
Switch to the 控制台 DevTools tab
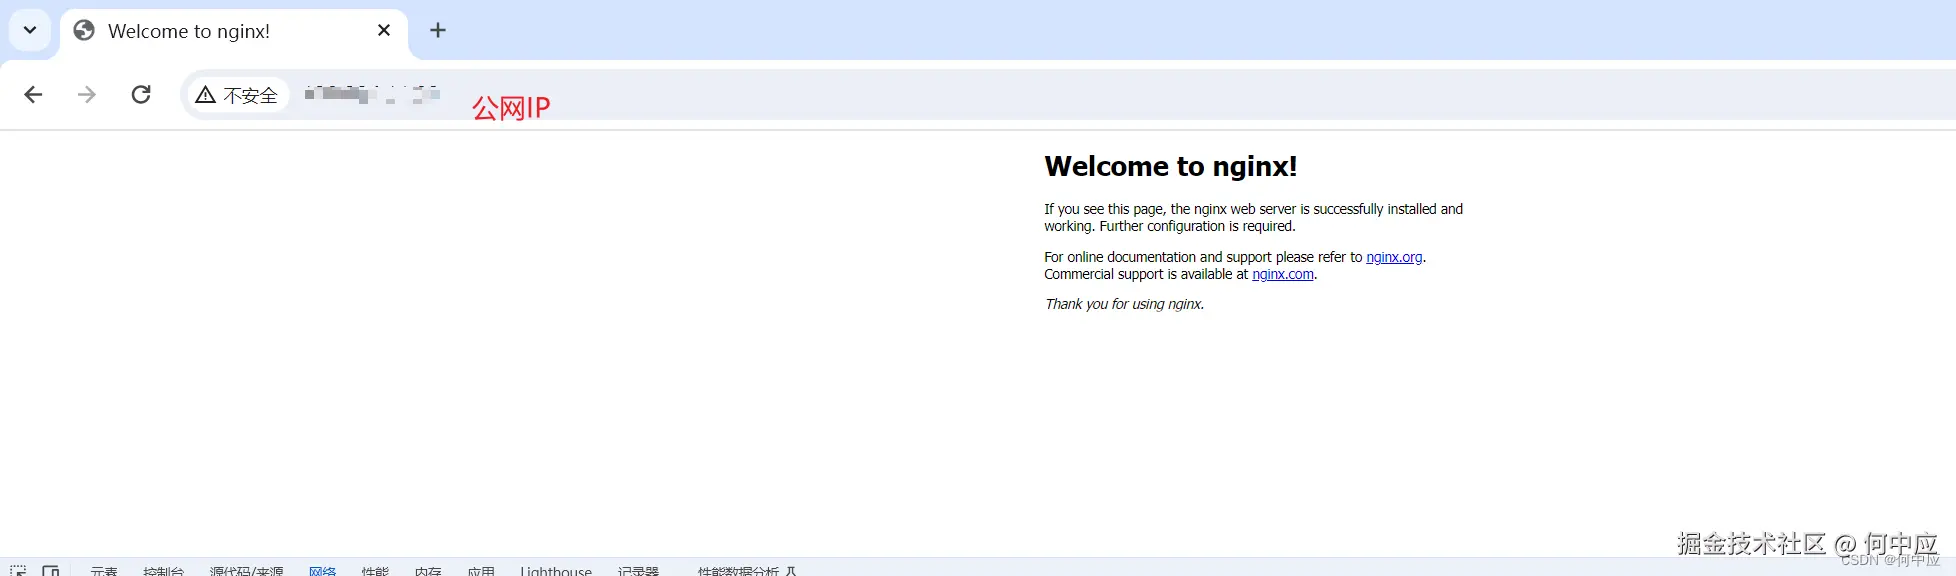point(163,571)
